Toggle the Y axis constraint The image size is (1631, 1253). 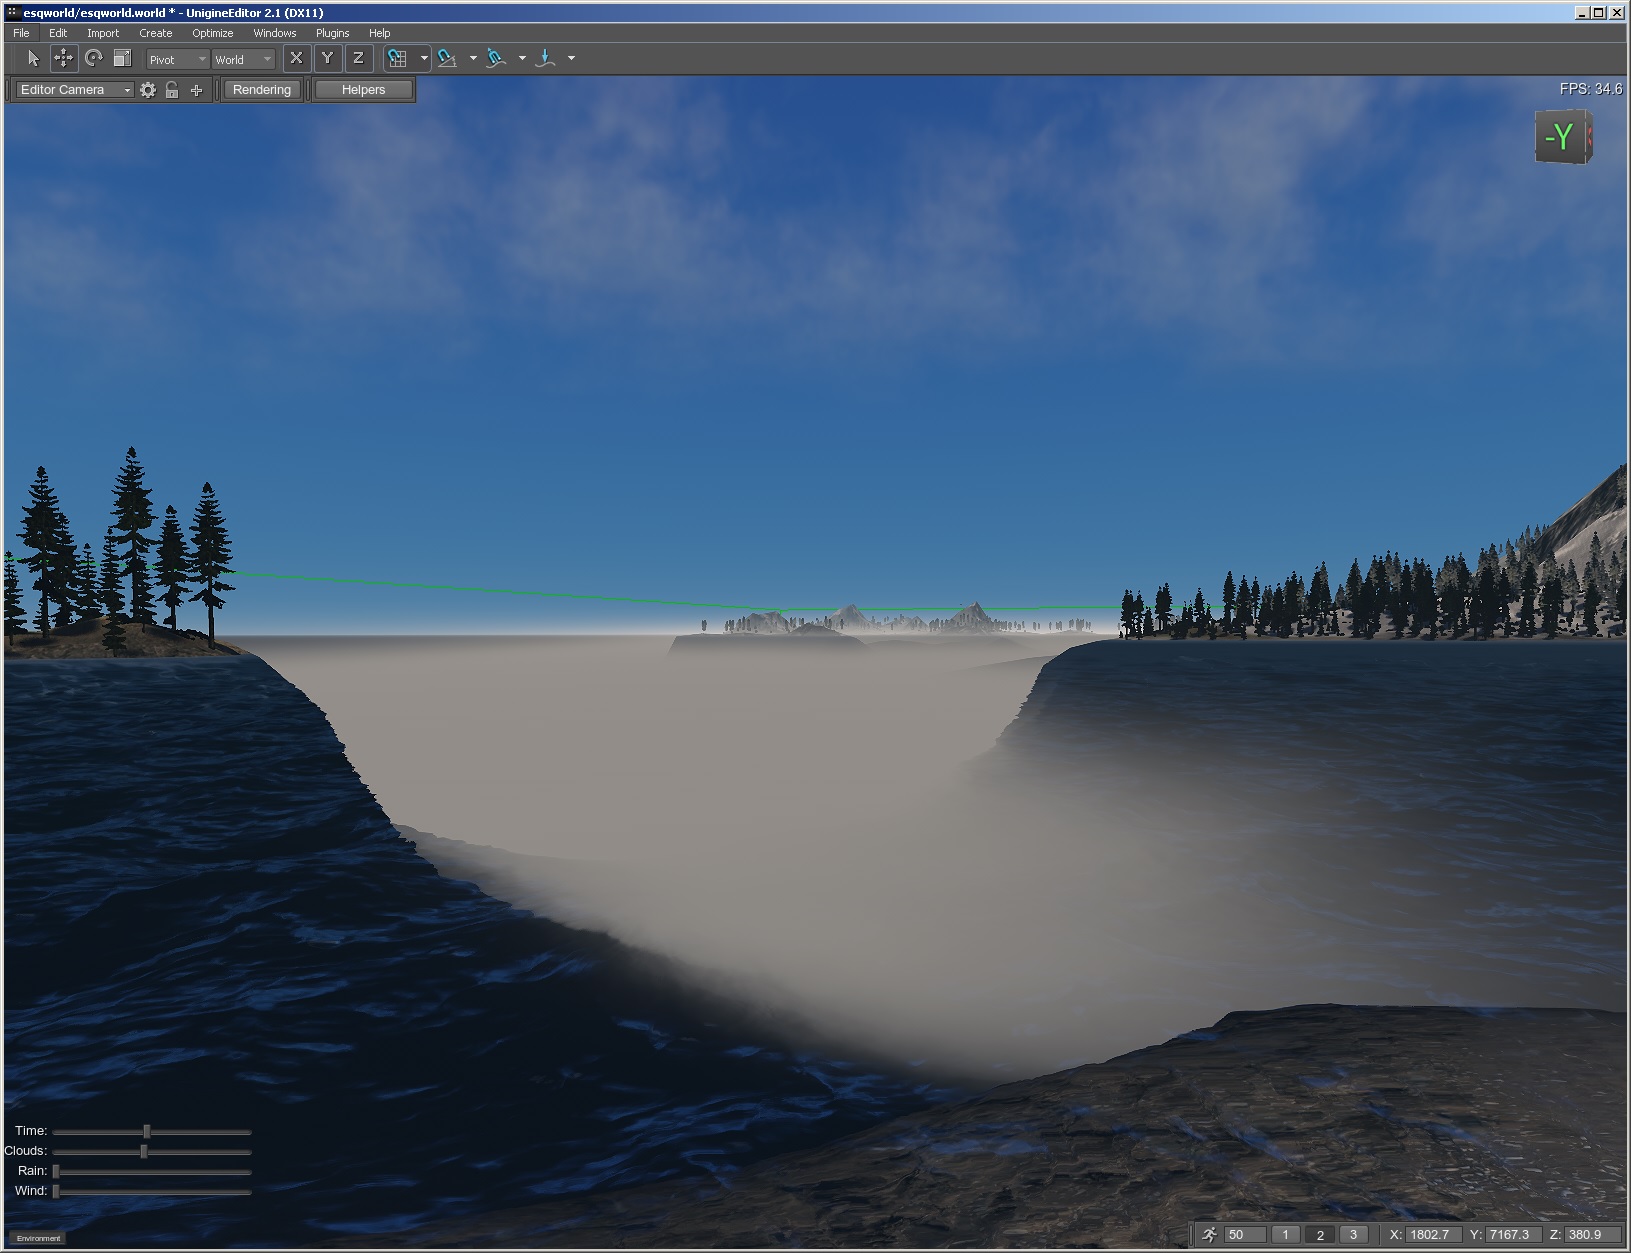[x=327, y=59]
